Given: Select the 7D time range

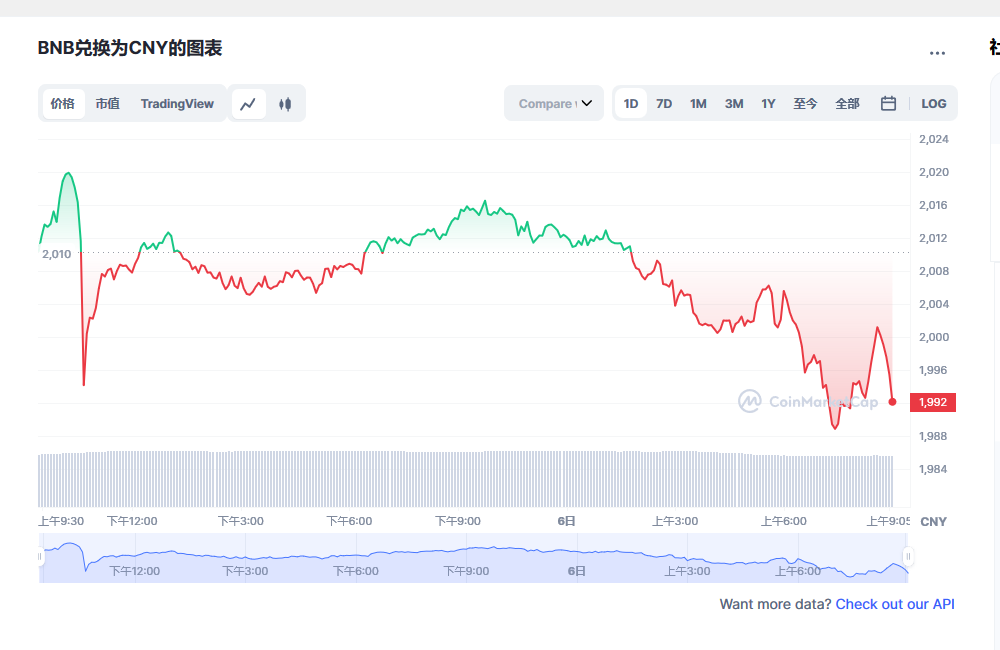Looking at the screenshot, I should tap(664, 104).
